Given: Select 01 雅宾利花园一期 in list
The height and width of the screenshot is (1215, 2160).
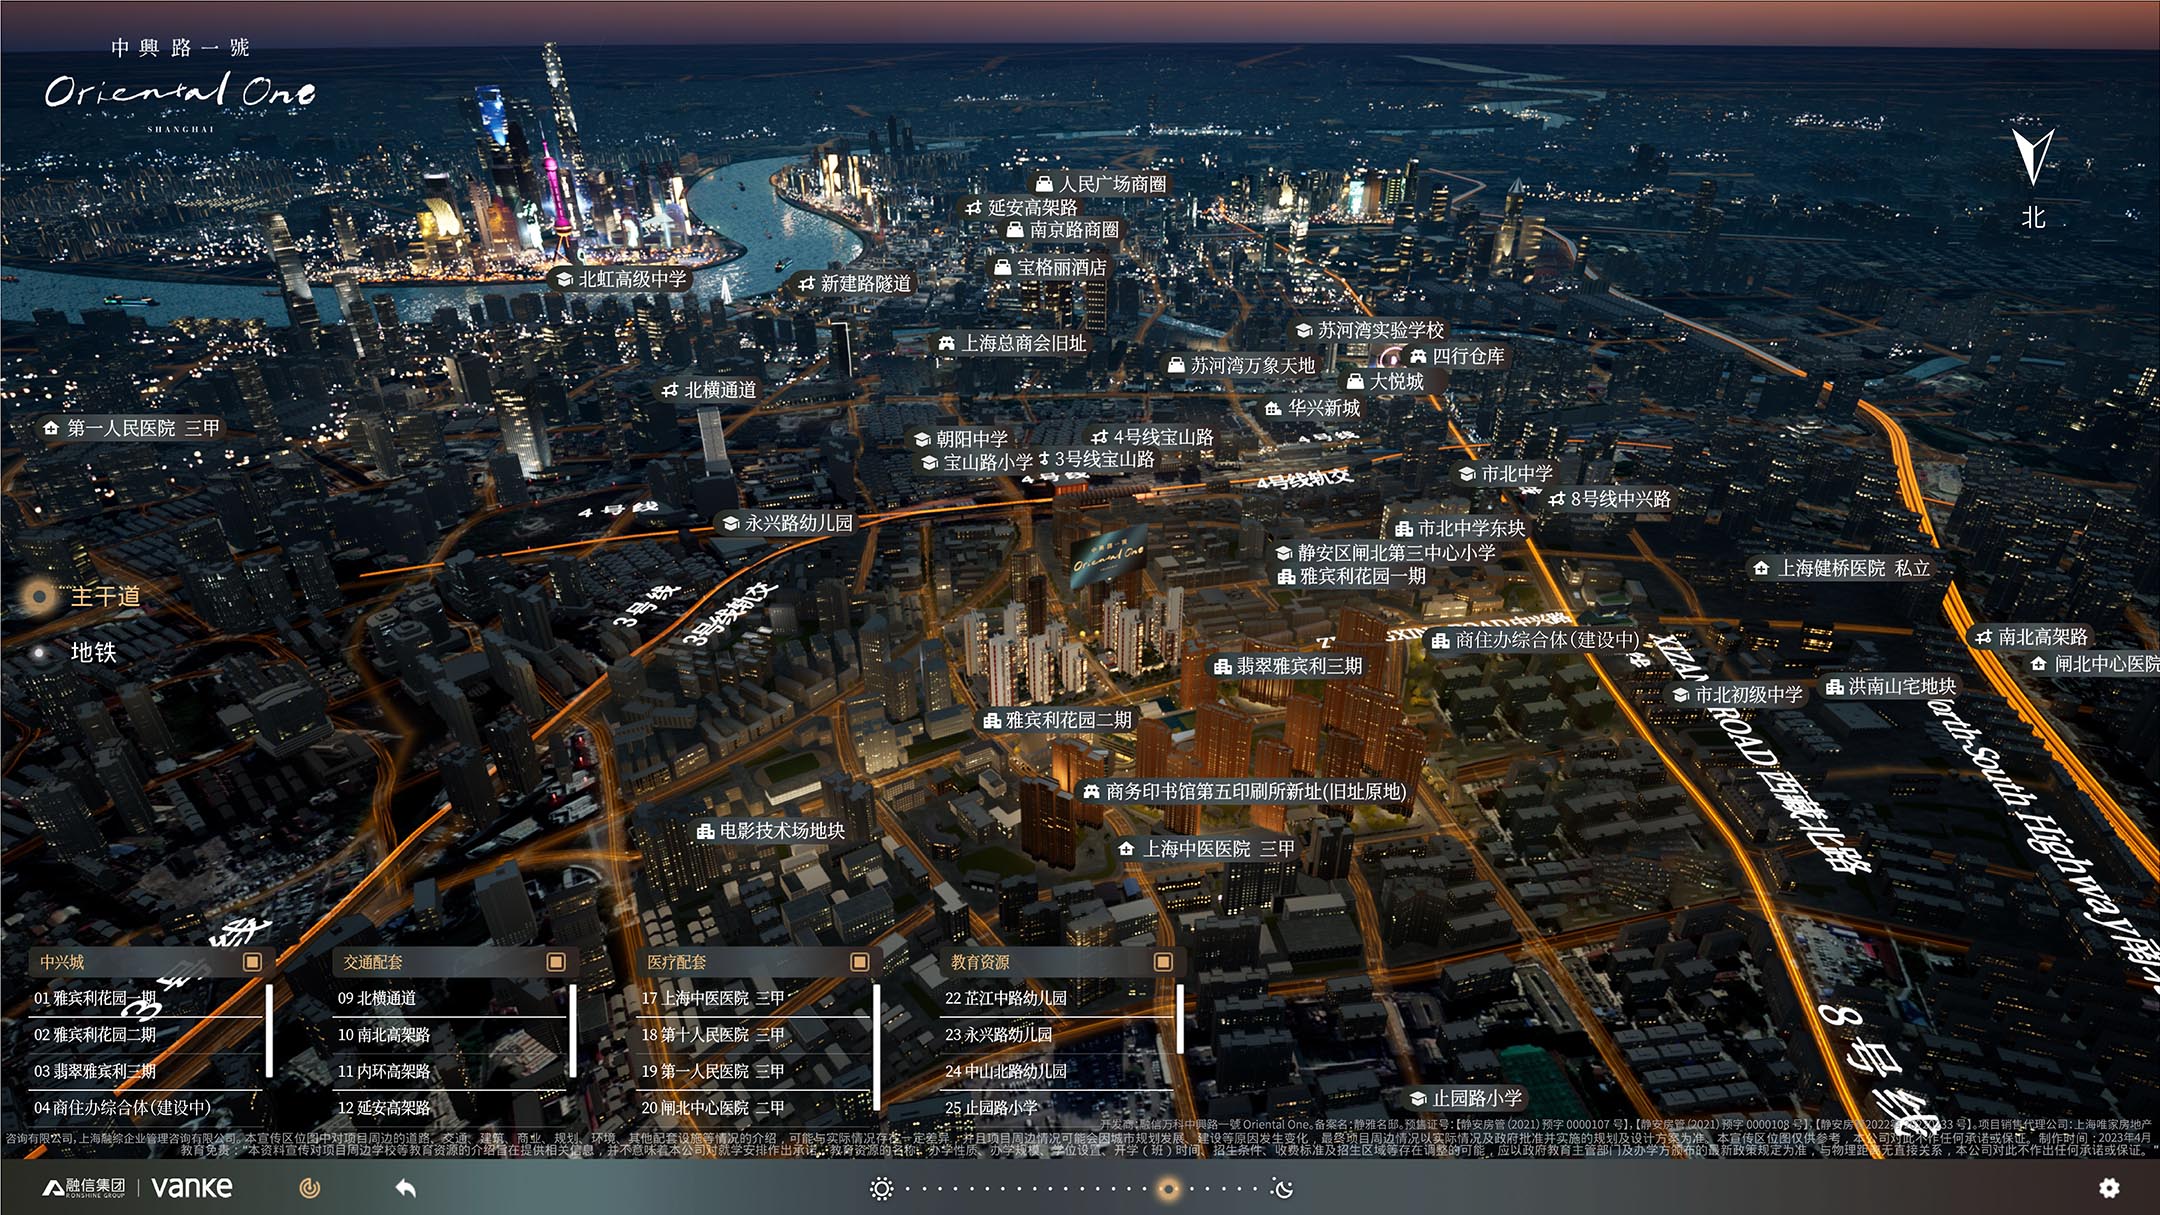Looking at the screenshot, I should [x=146, y=998].
